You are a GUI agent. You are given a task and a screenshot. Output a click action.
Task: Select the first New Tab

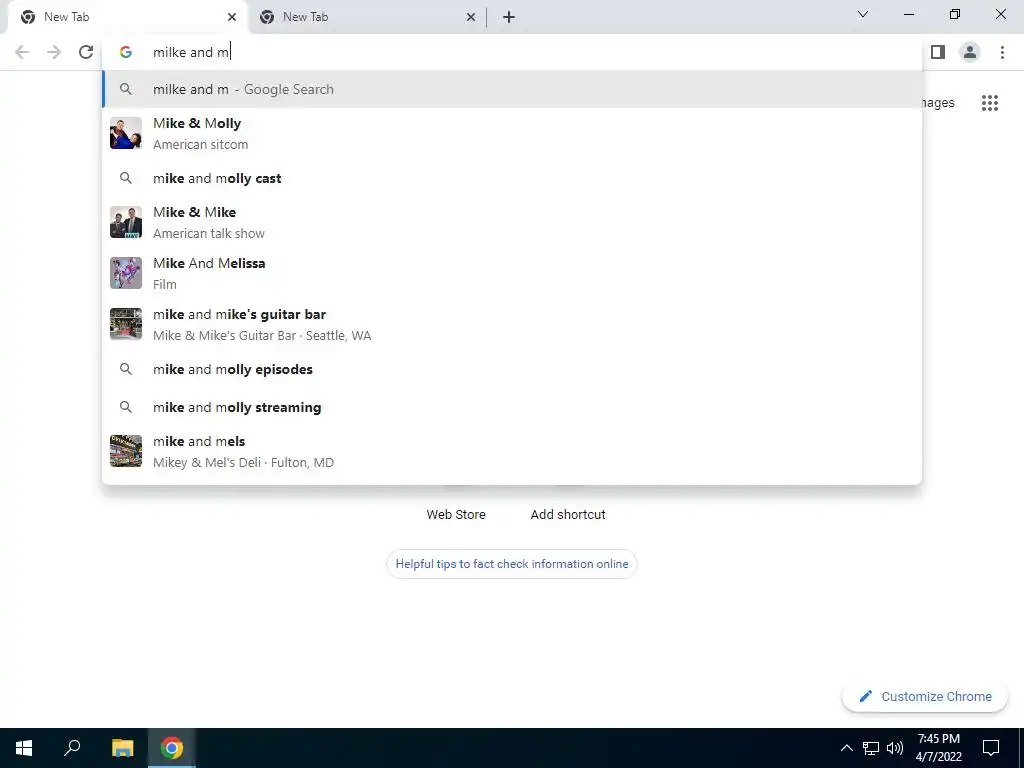[x=127, y=17]
